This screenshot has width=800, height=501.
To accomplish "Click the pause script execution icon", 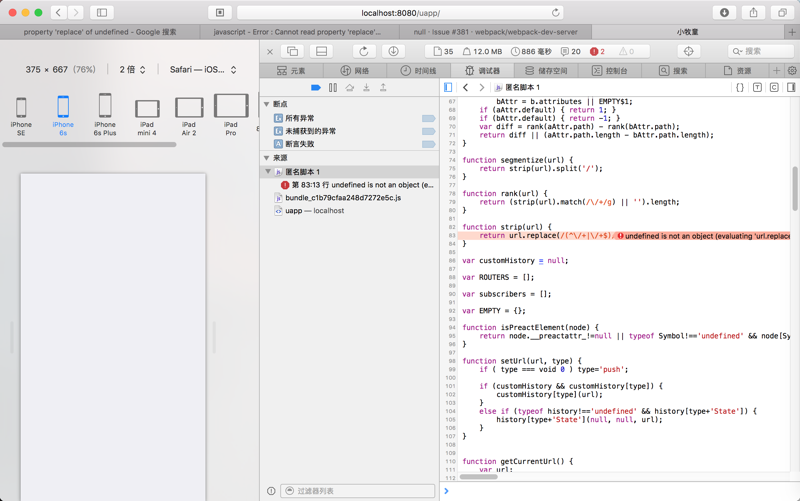I will point(333,88).
